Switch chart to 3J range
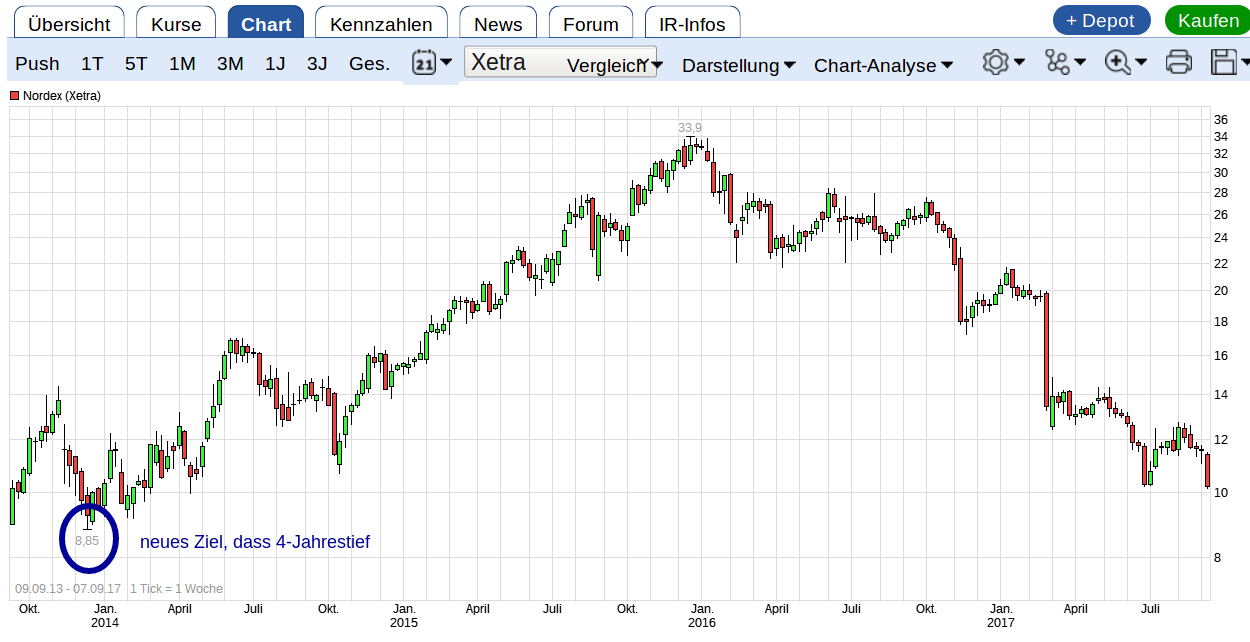The width and height of the screenshot is (1250, 642). 317,63
